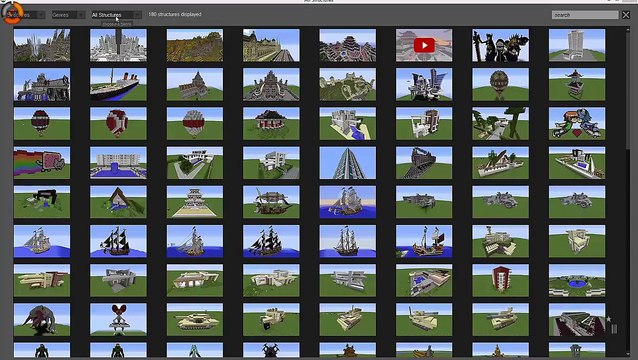Choose the kissing pixel characters with heart

tap(577, 124)
